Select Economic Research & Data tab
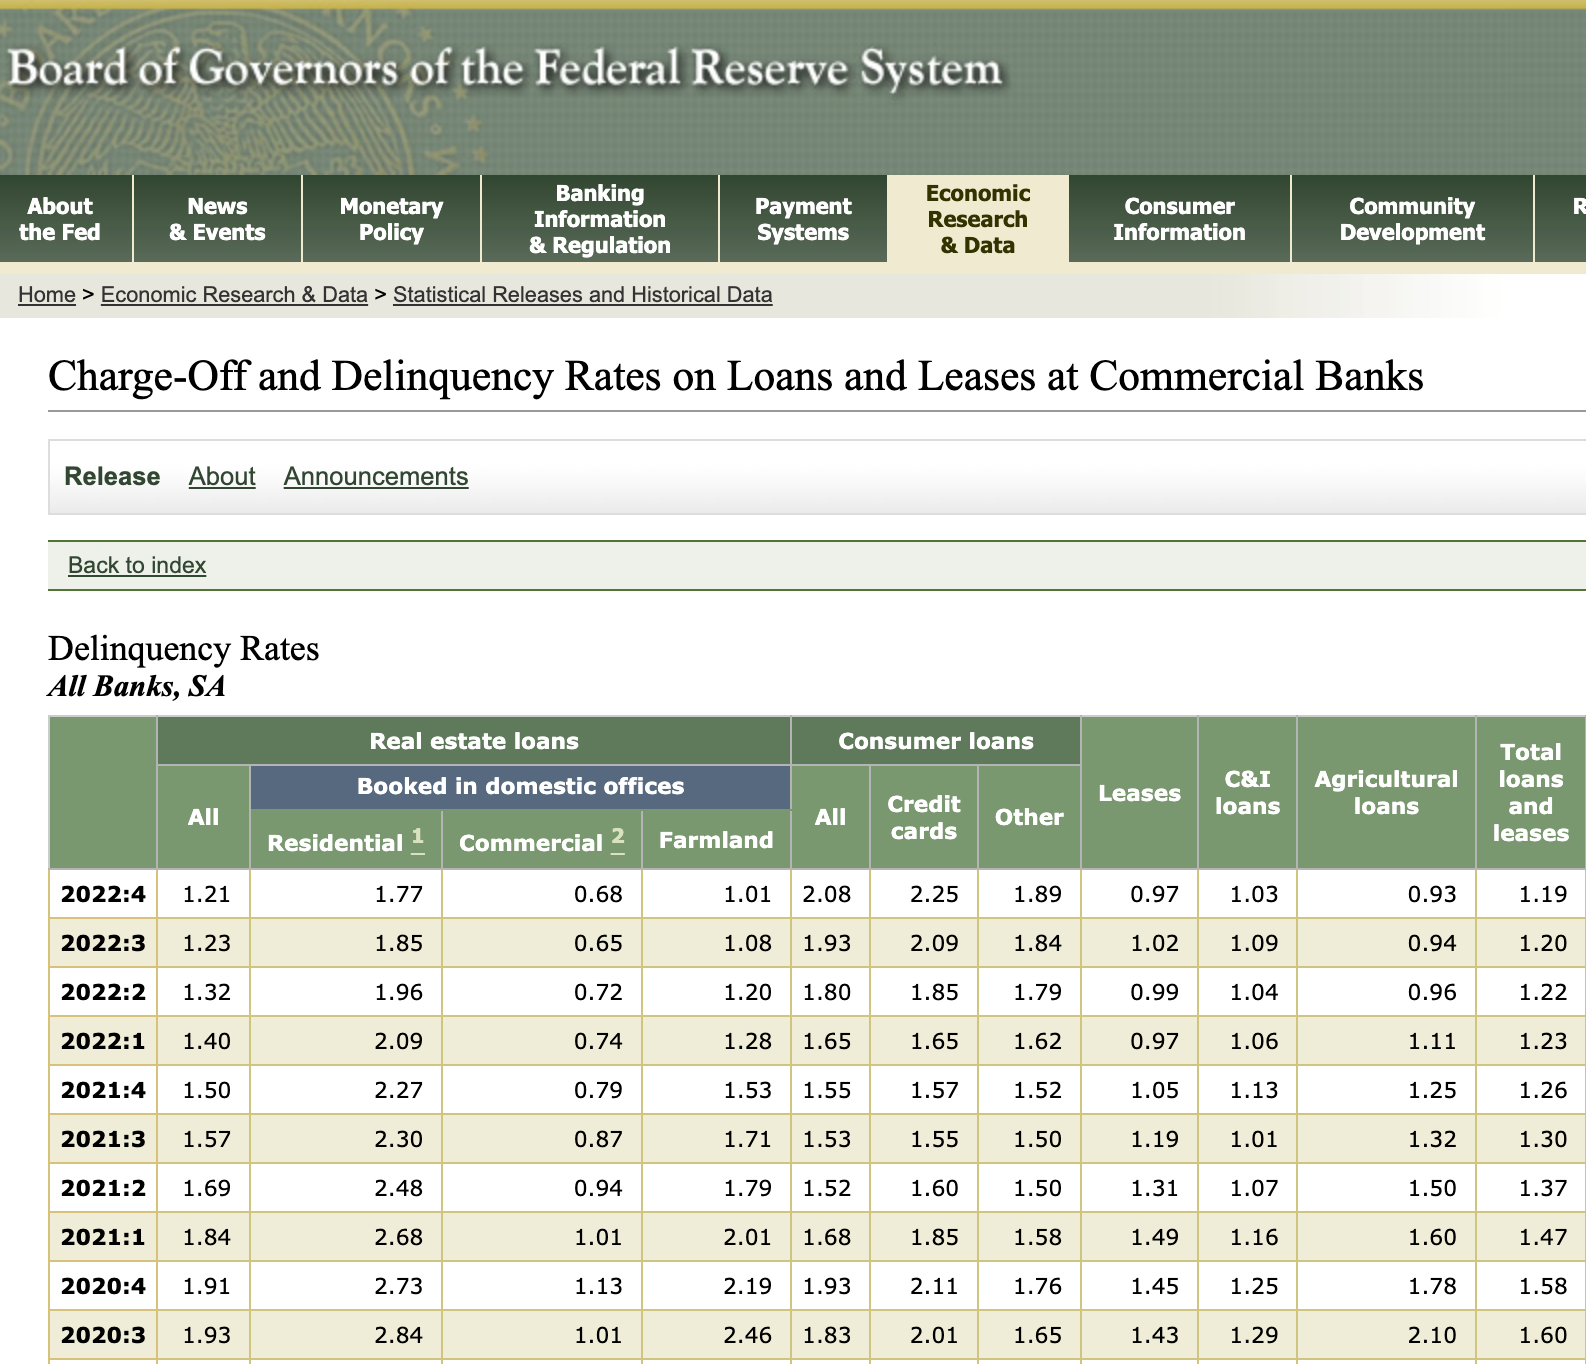Image resolution: width=1586 pixels, height=1364 pixels. (978, 219)
